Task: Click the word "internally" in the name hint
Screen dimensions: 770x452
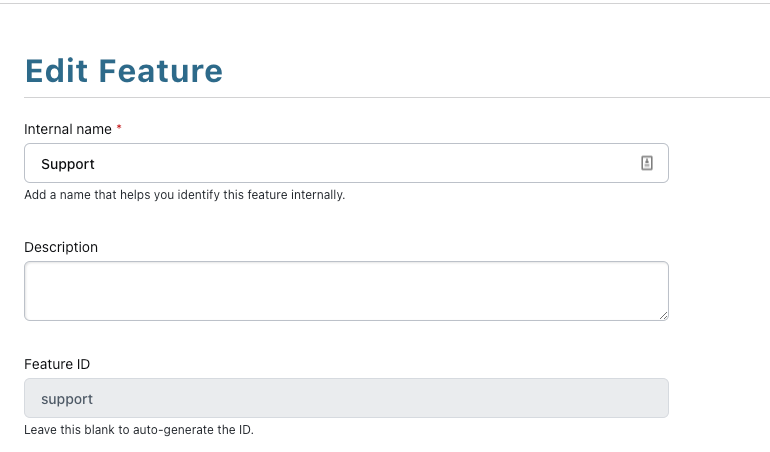Action: point(317,195)
